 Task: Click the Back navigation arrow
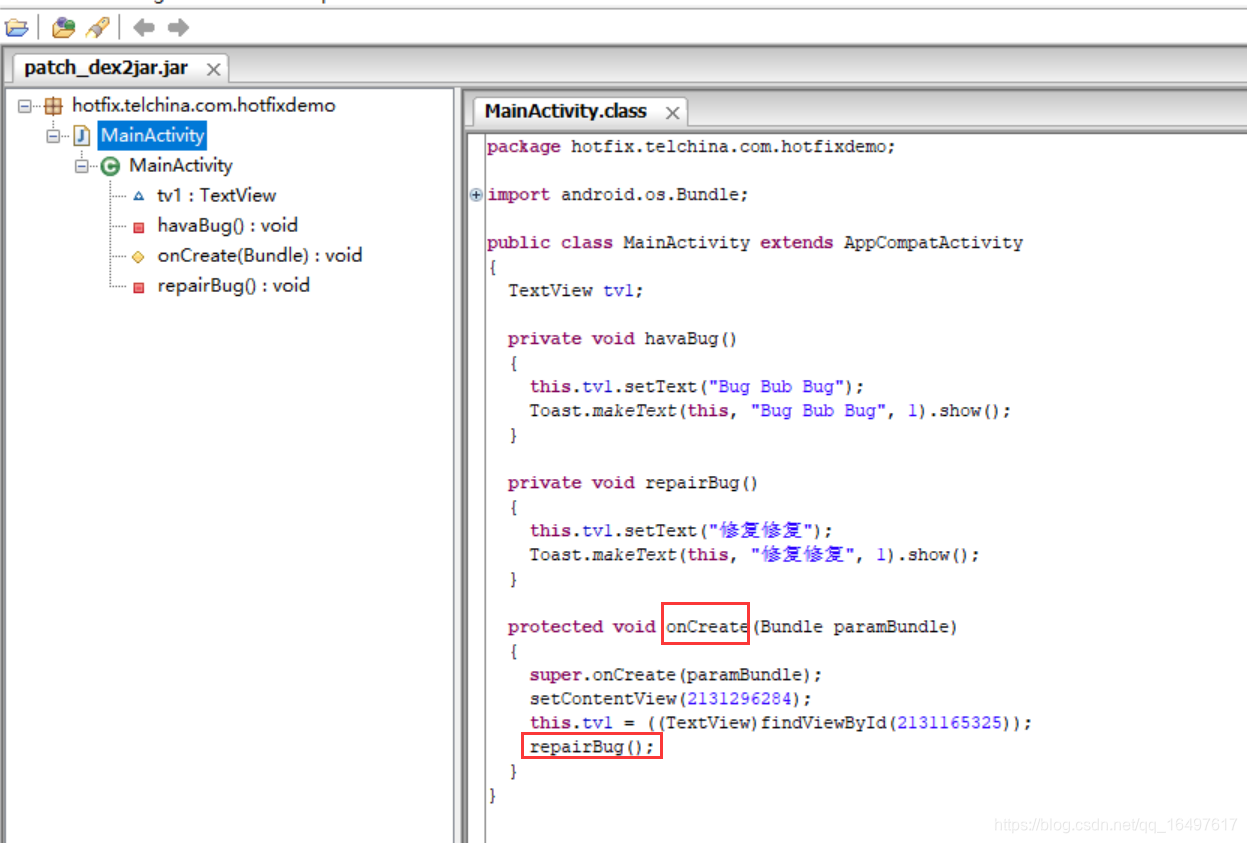click(x=143, y=27)
